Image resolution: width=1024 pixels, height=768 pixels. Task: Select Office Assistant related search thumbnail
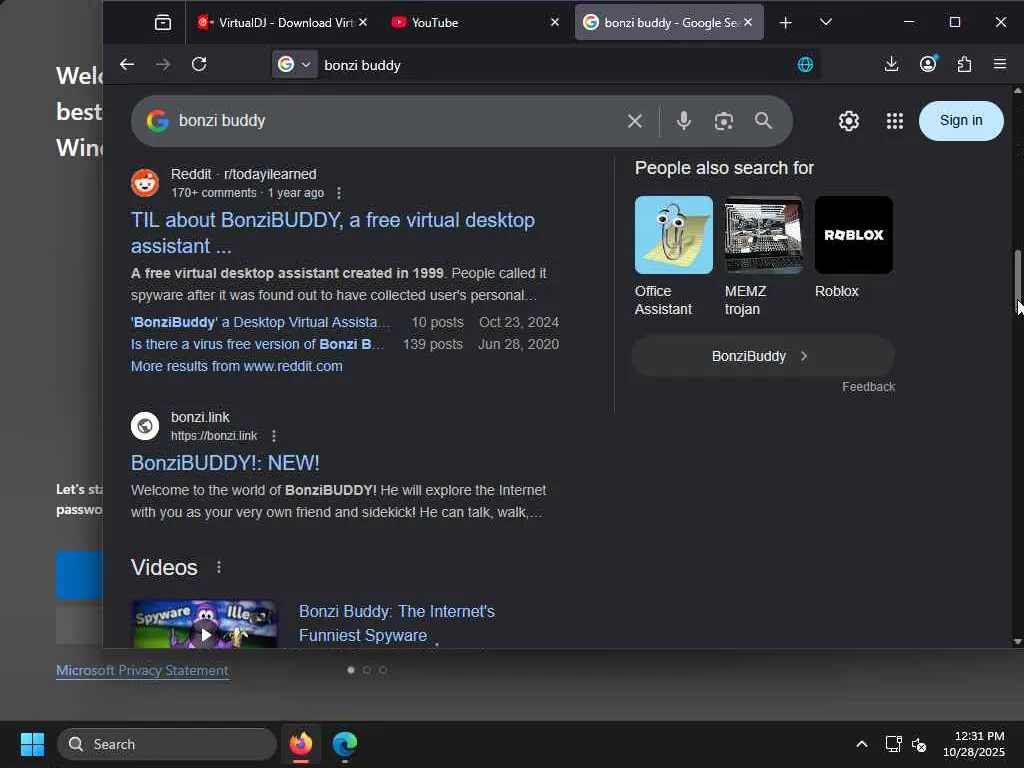(x=674, y=235)
